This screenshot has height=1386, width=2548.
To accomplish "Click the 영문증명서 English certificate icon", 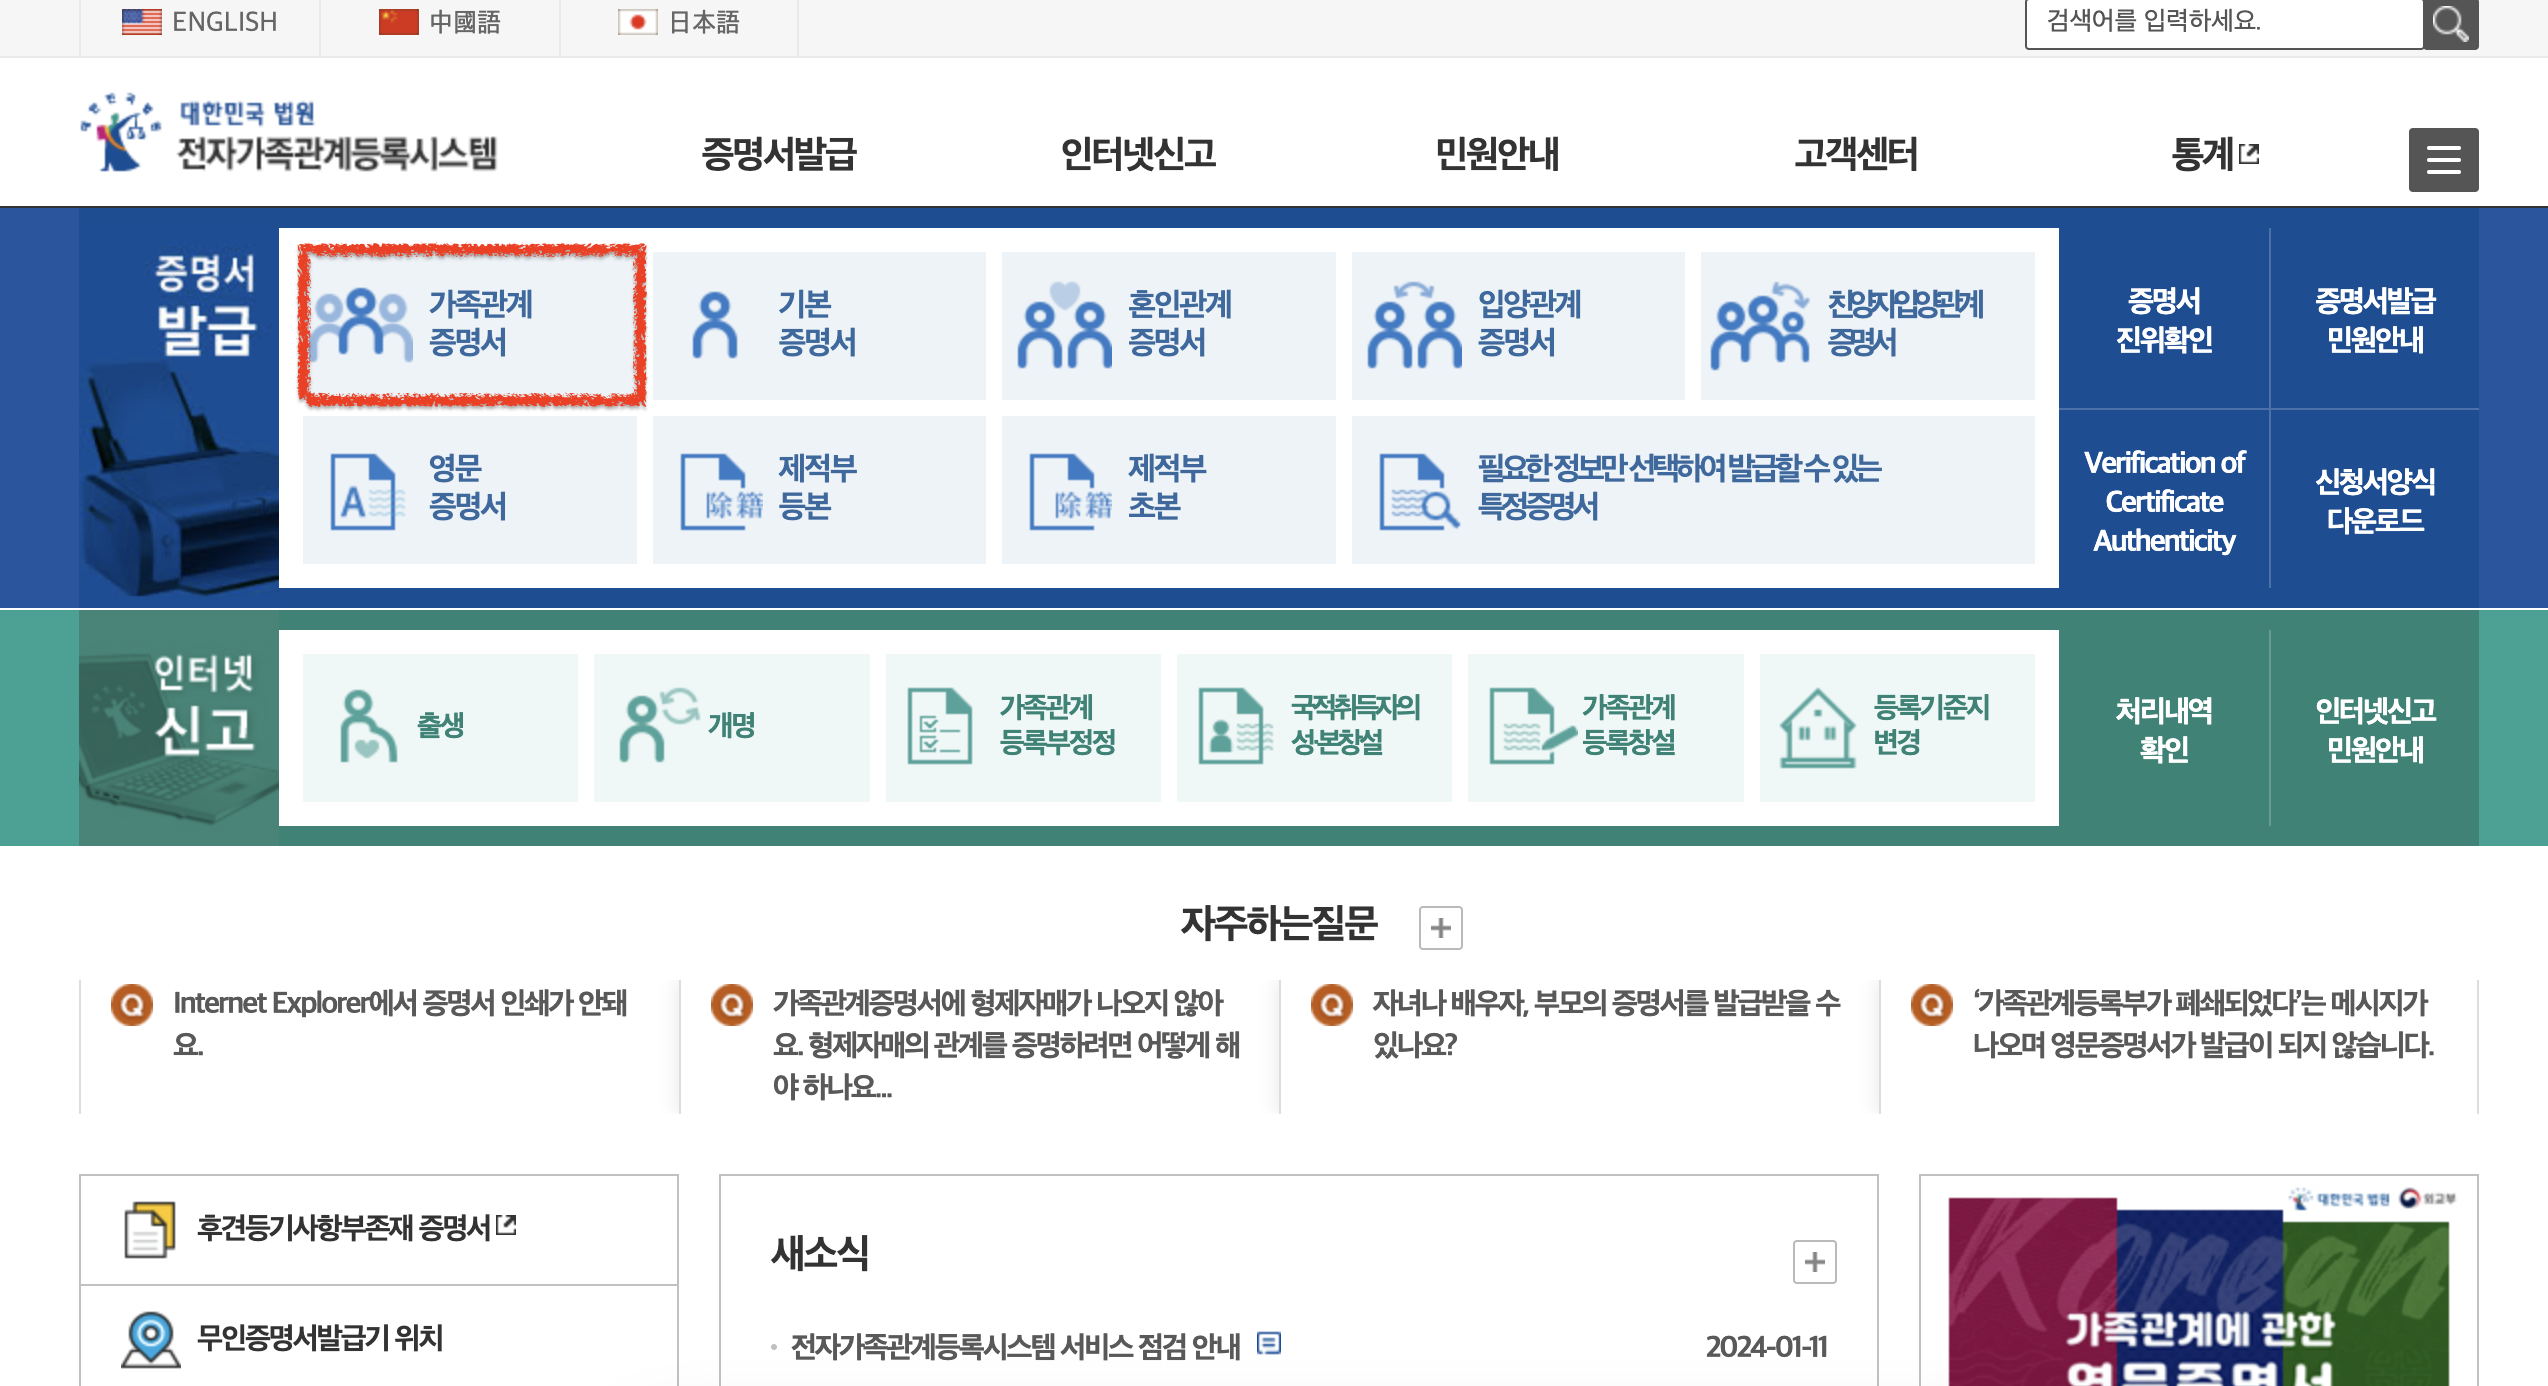I will (x=470, y=490).
